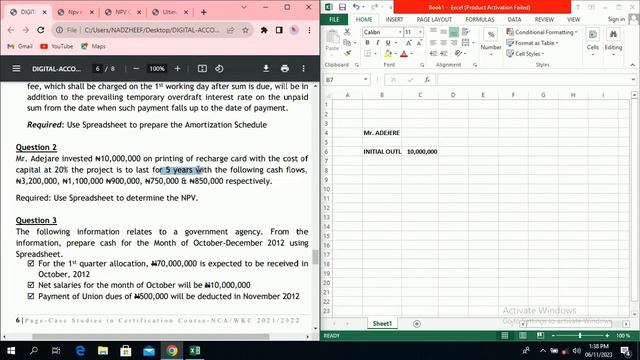Toggle Bold formatting in Excel ribbon
The height and width of the screenshot is (360, 640).
click(x=367, y=43)
